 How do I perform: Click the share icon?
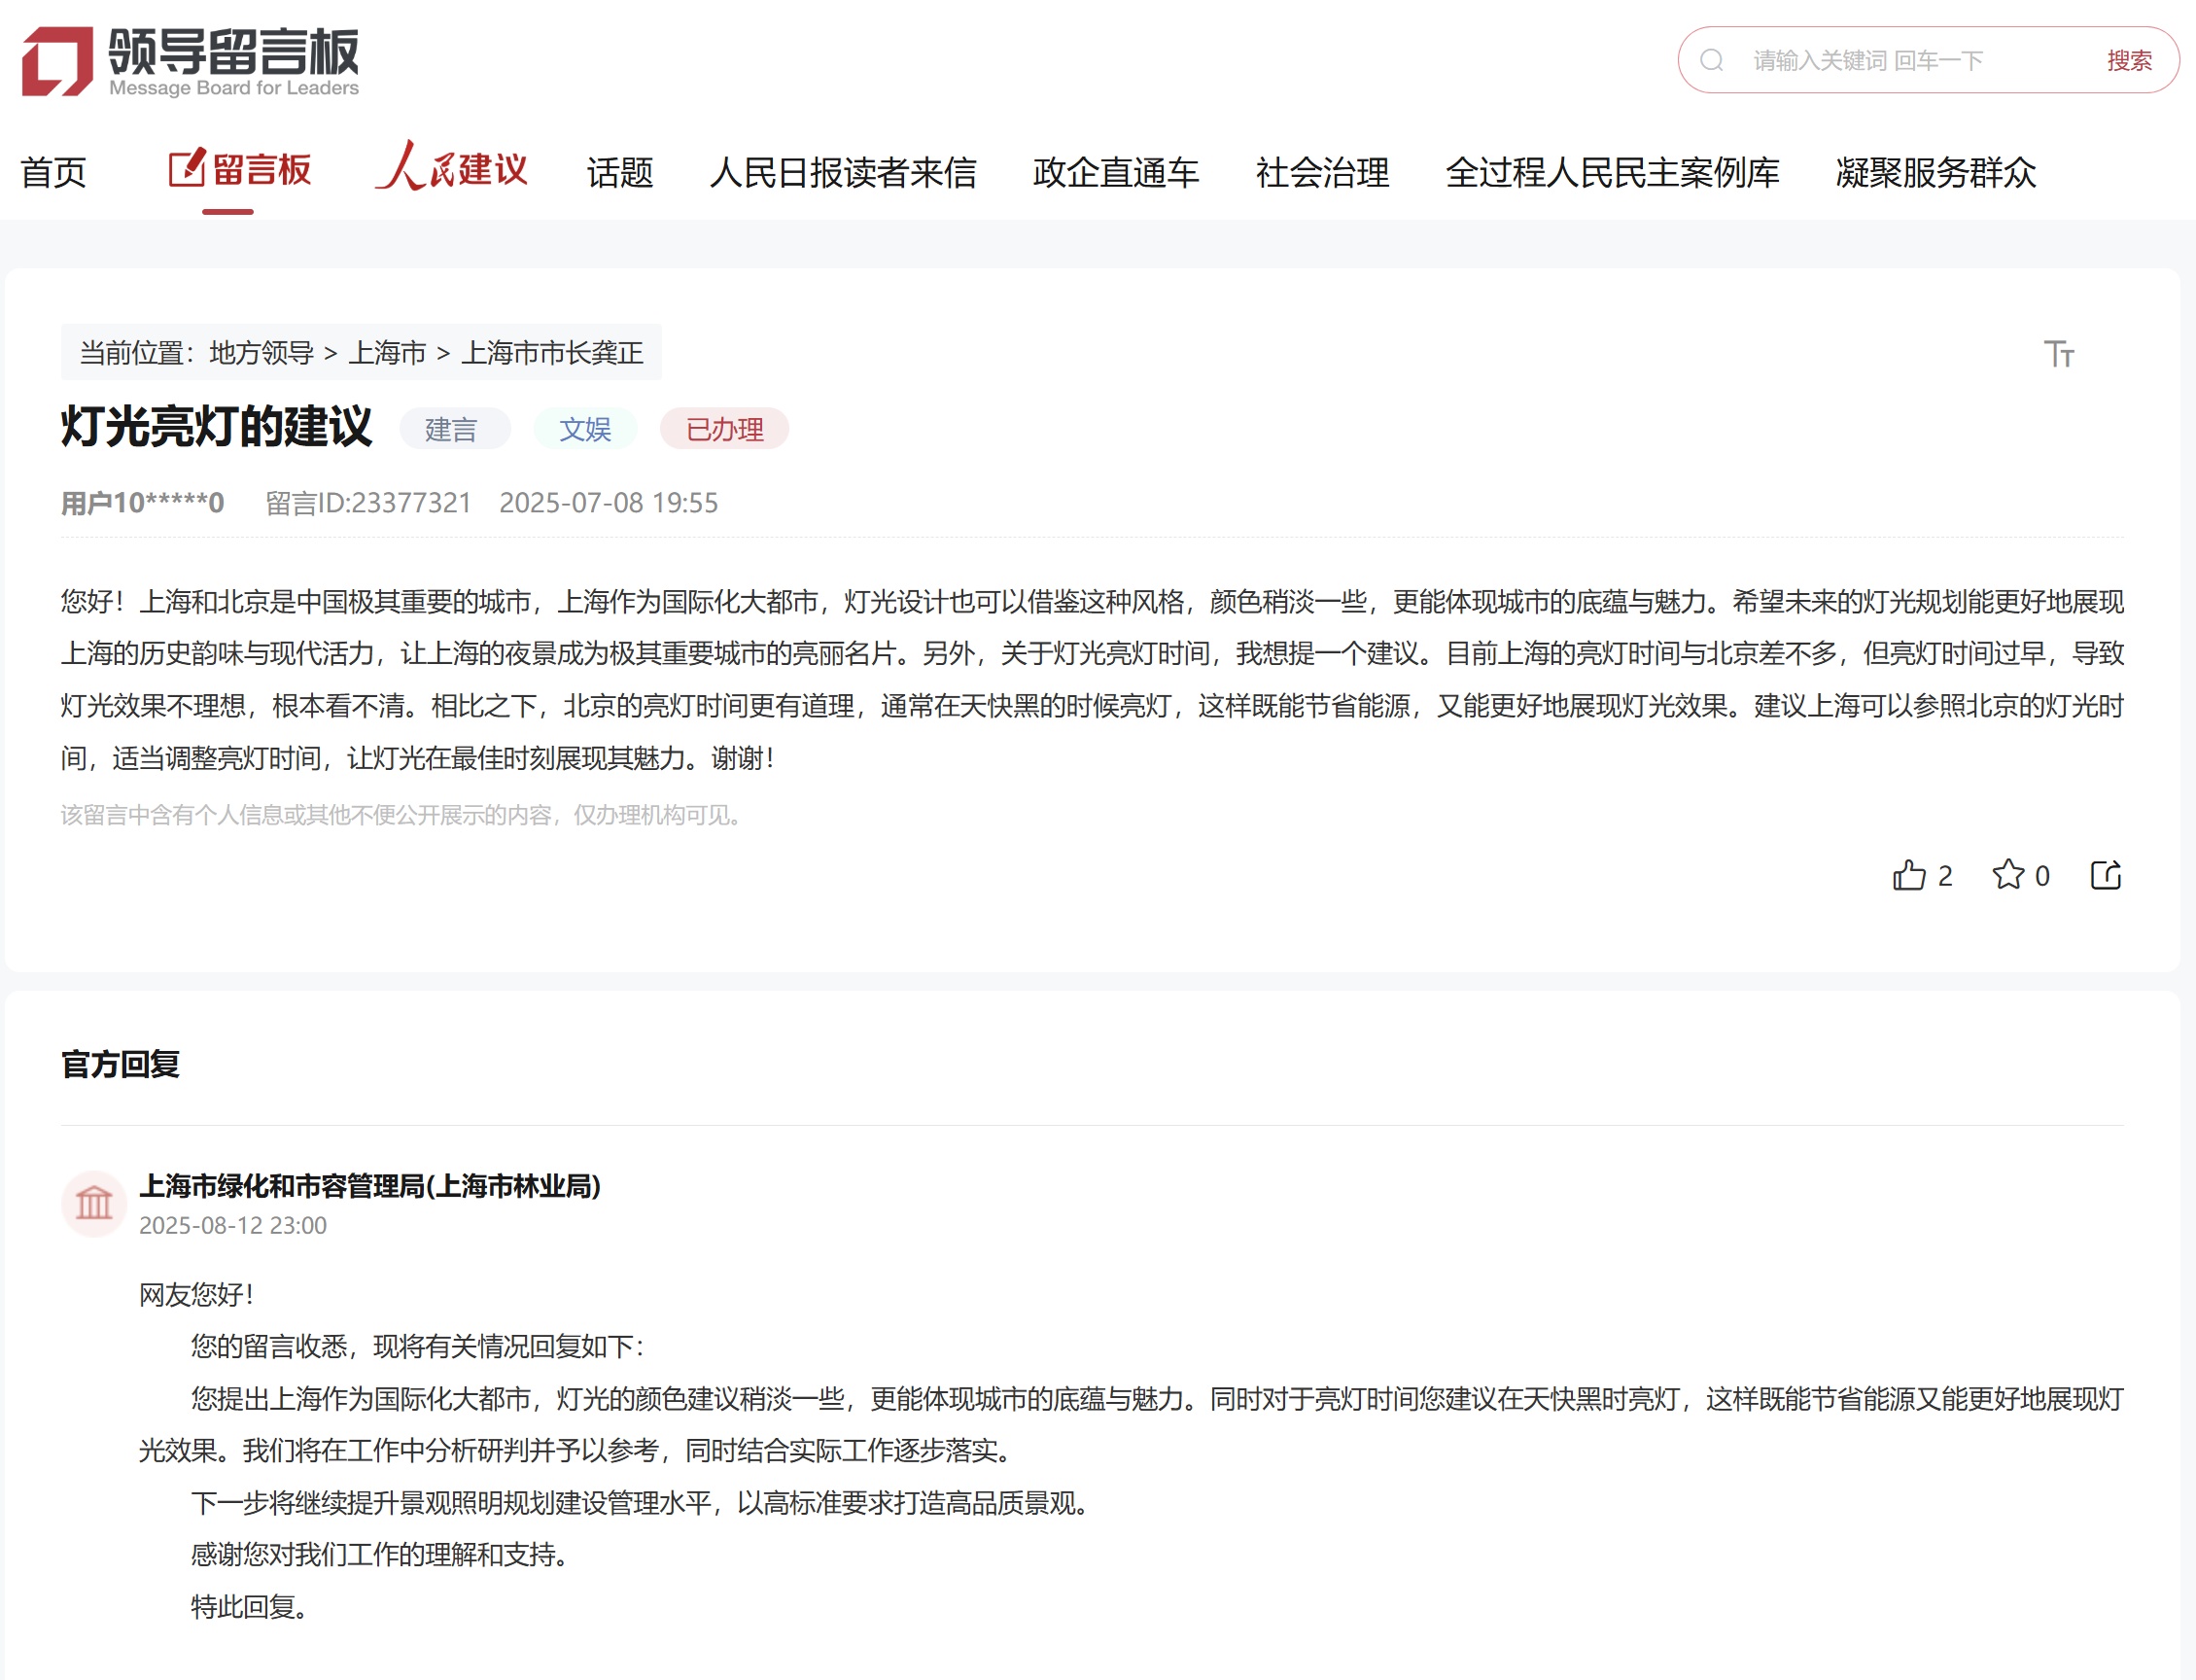(2105, 875)
